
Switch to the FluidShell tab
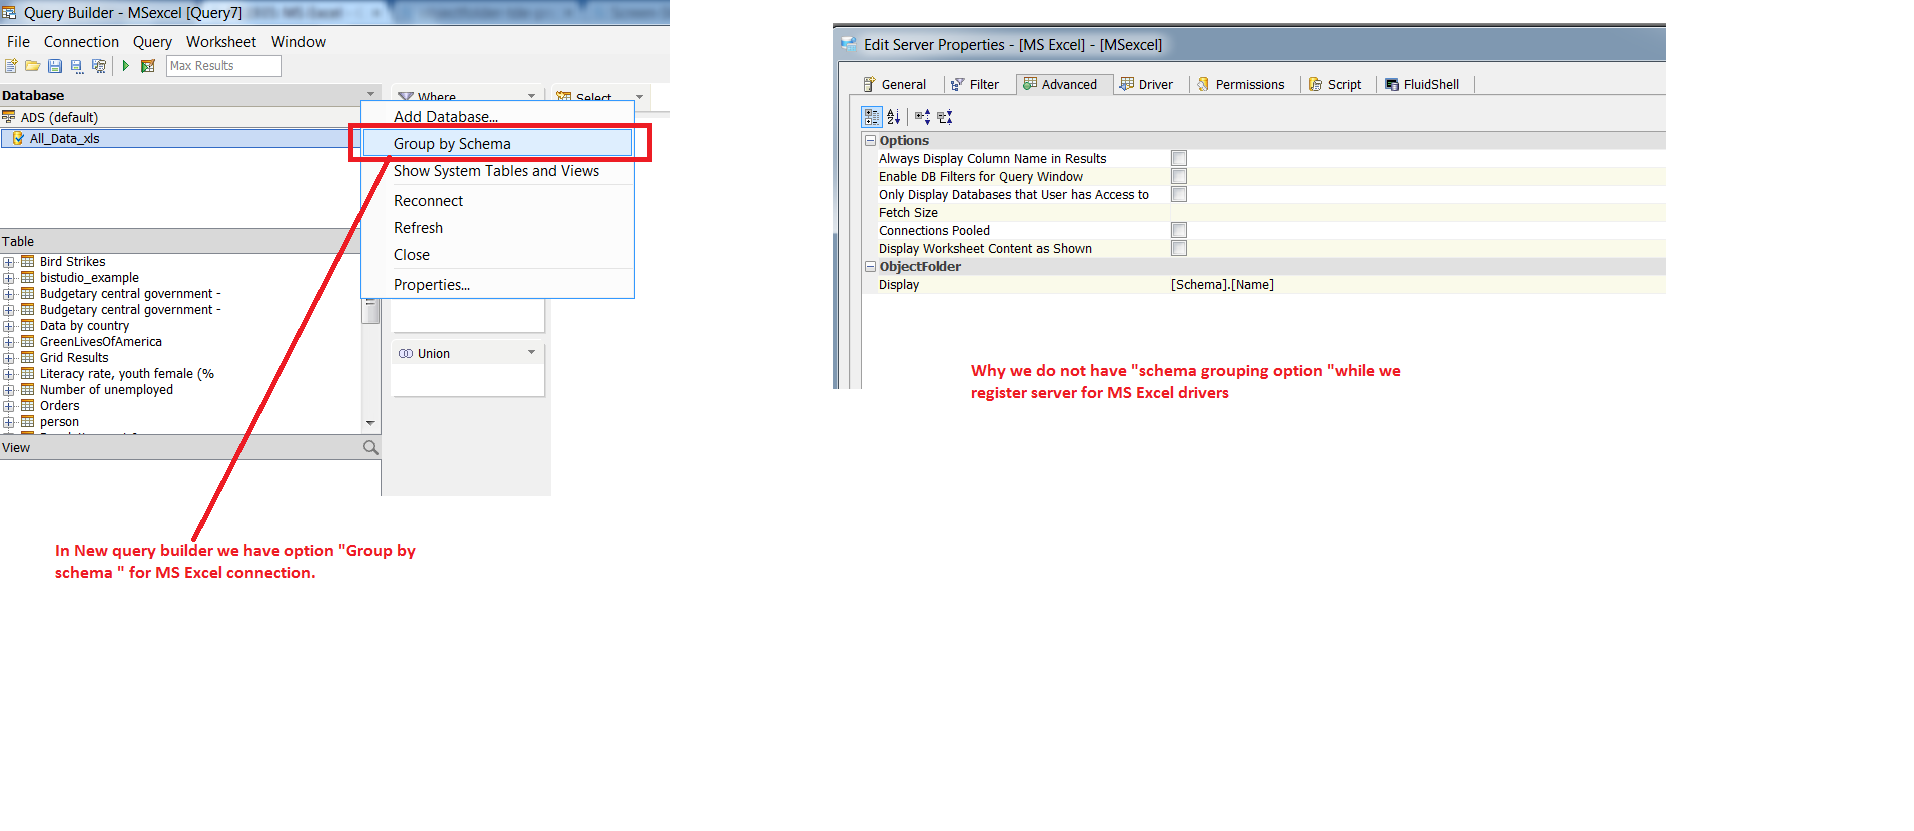click(x=1422, y=85)
